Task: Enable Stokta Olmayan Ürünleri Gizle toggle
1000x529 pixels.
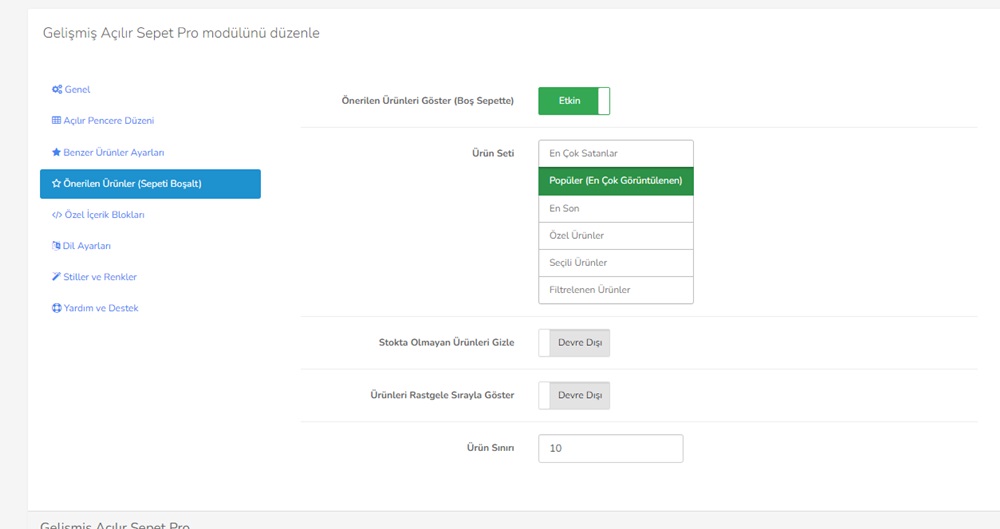Action: coord(574,343)
